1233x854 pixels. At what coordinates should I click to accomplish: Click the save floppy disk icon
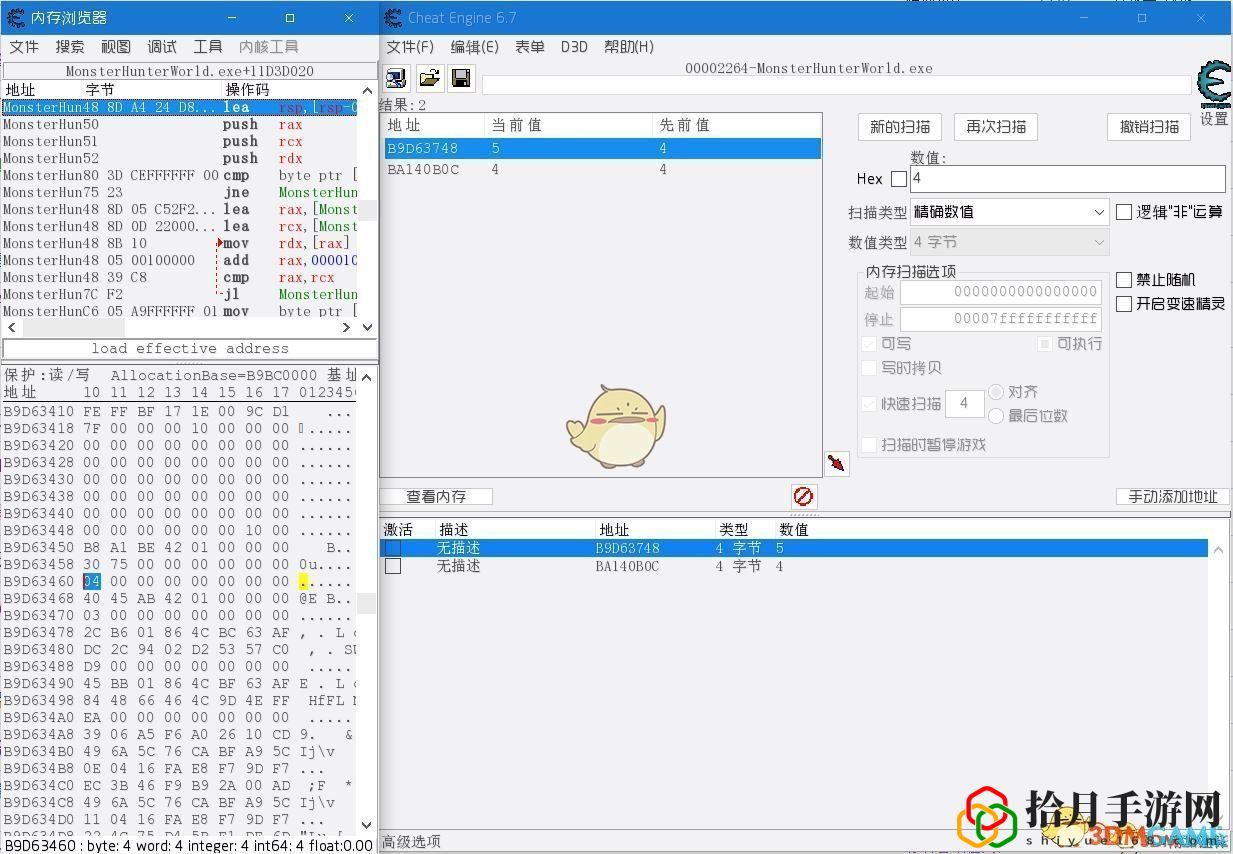point(461,79)
